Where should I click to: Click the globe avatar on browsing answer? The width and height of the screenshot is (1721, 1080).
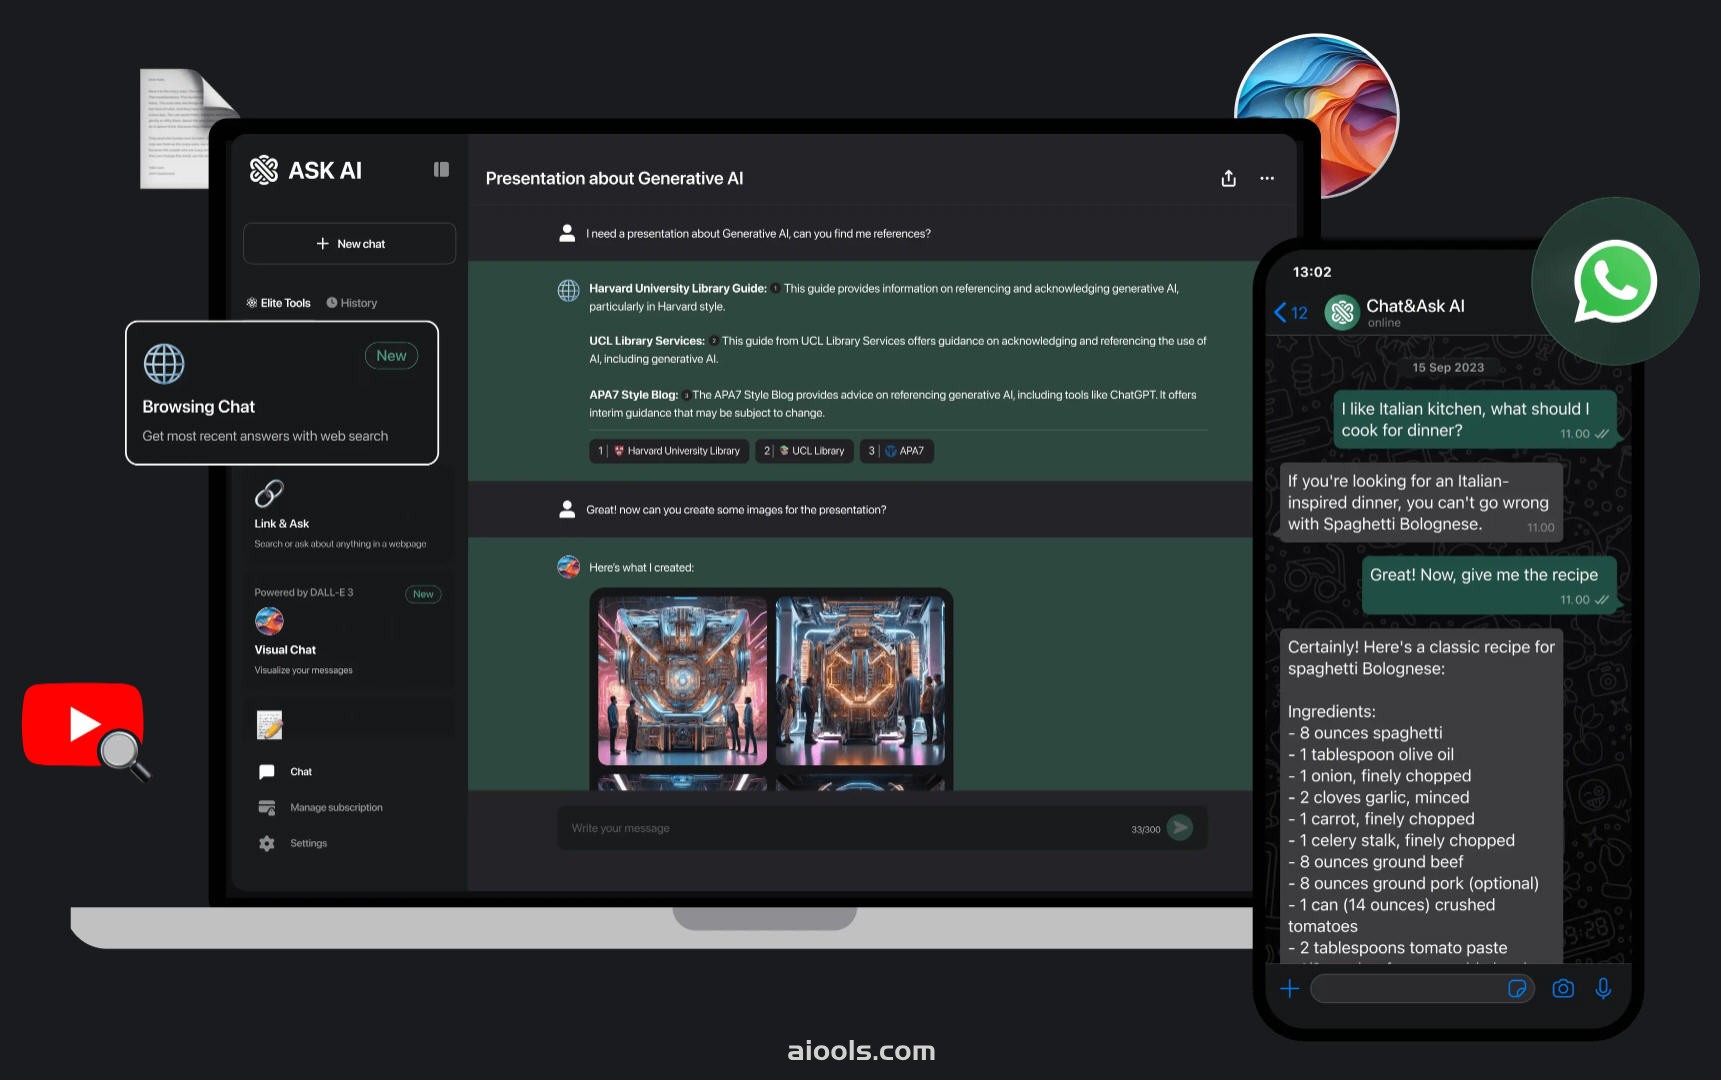(568, 290)
